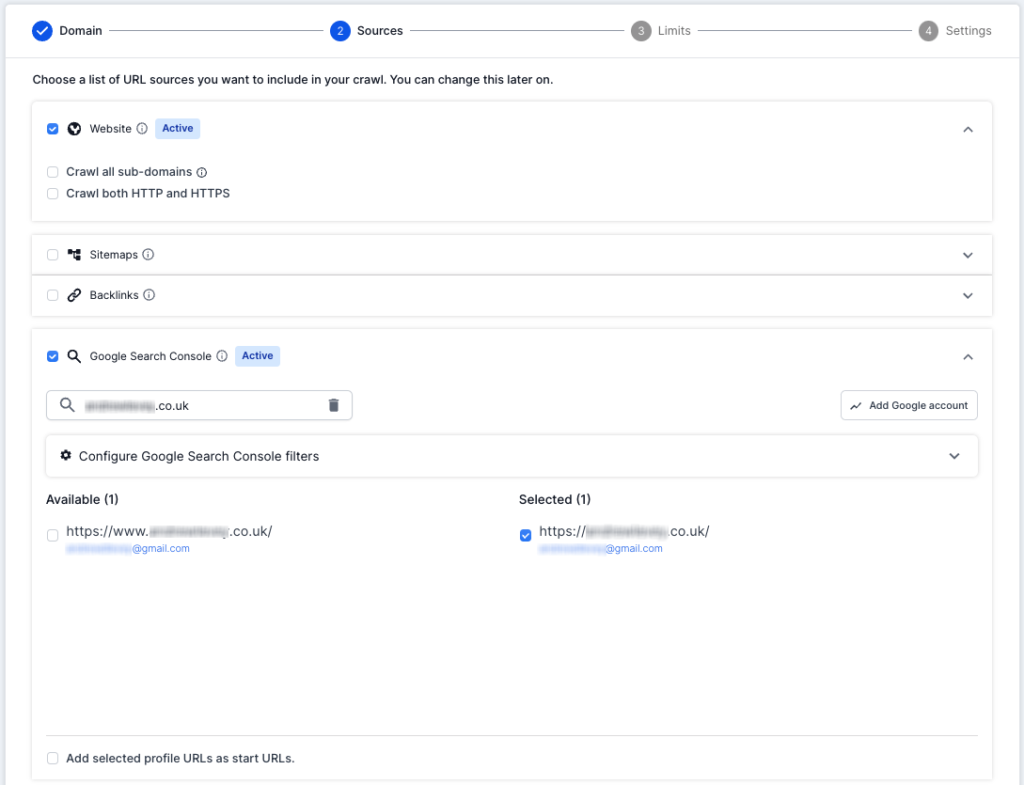The height and width of the screenshot is (785, 1024).
Task: Click the chart icon on Add Google account
Action: [x=858, y=405]
